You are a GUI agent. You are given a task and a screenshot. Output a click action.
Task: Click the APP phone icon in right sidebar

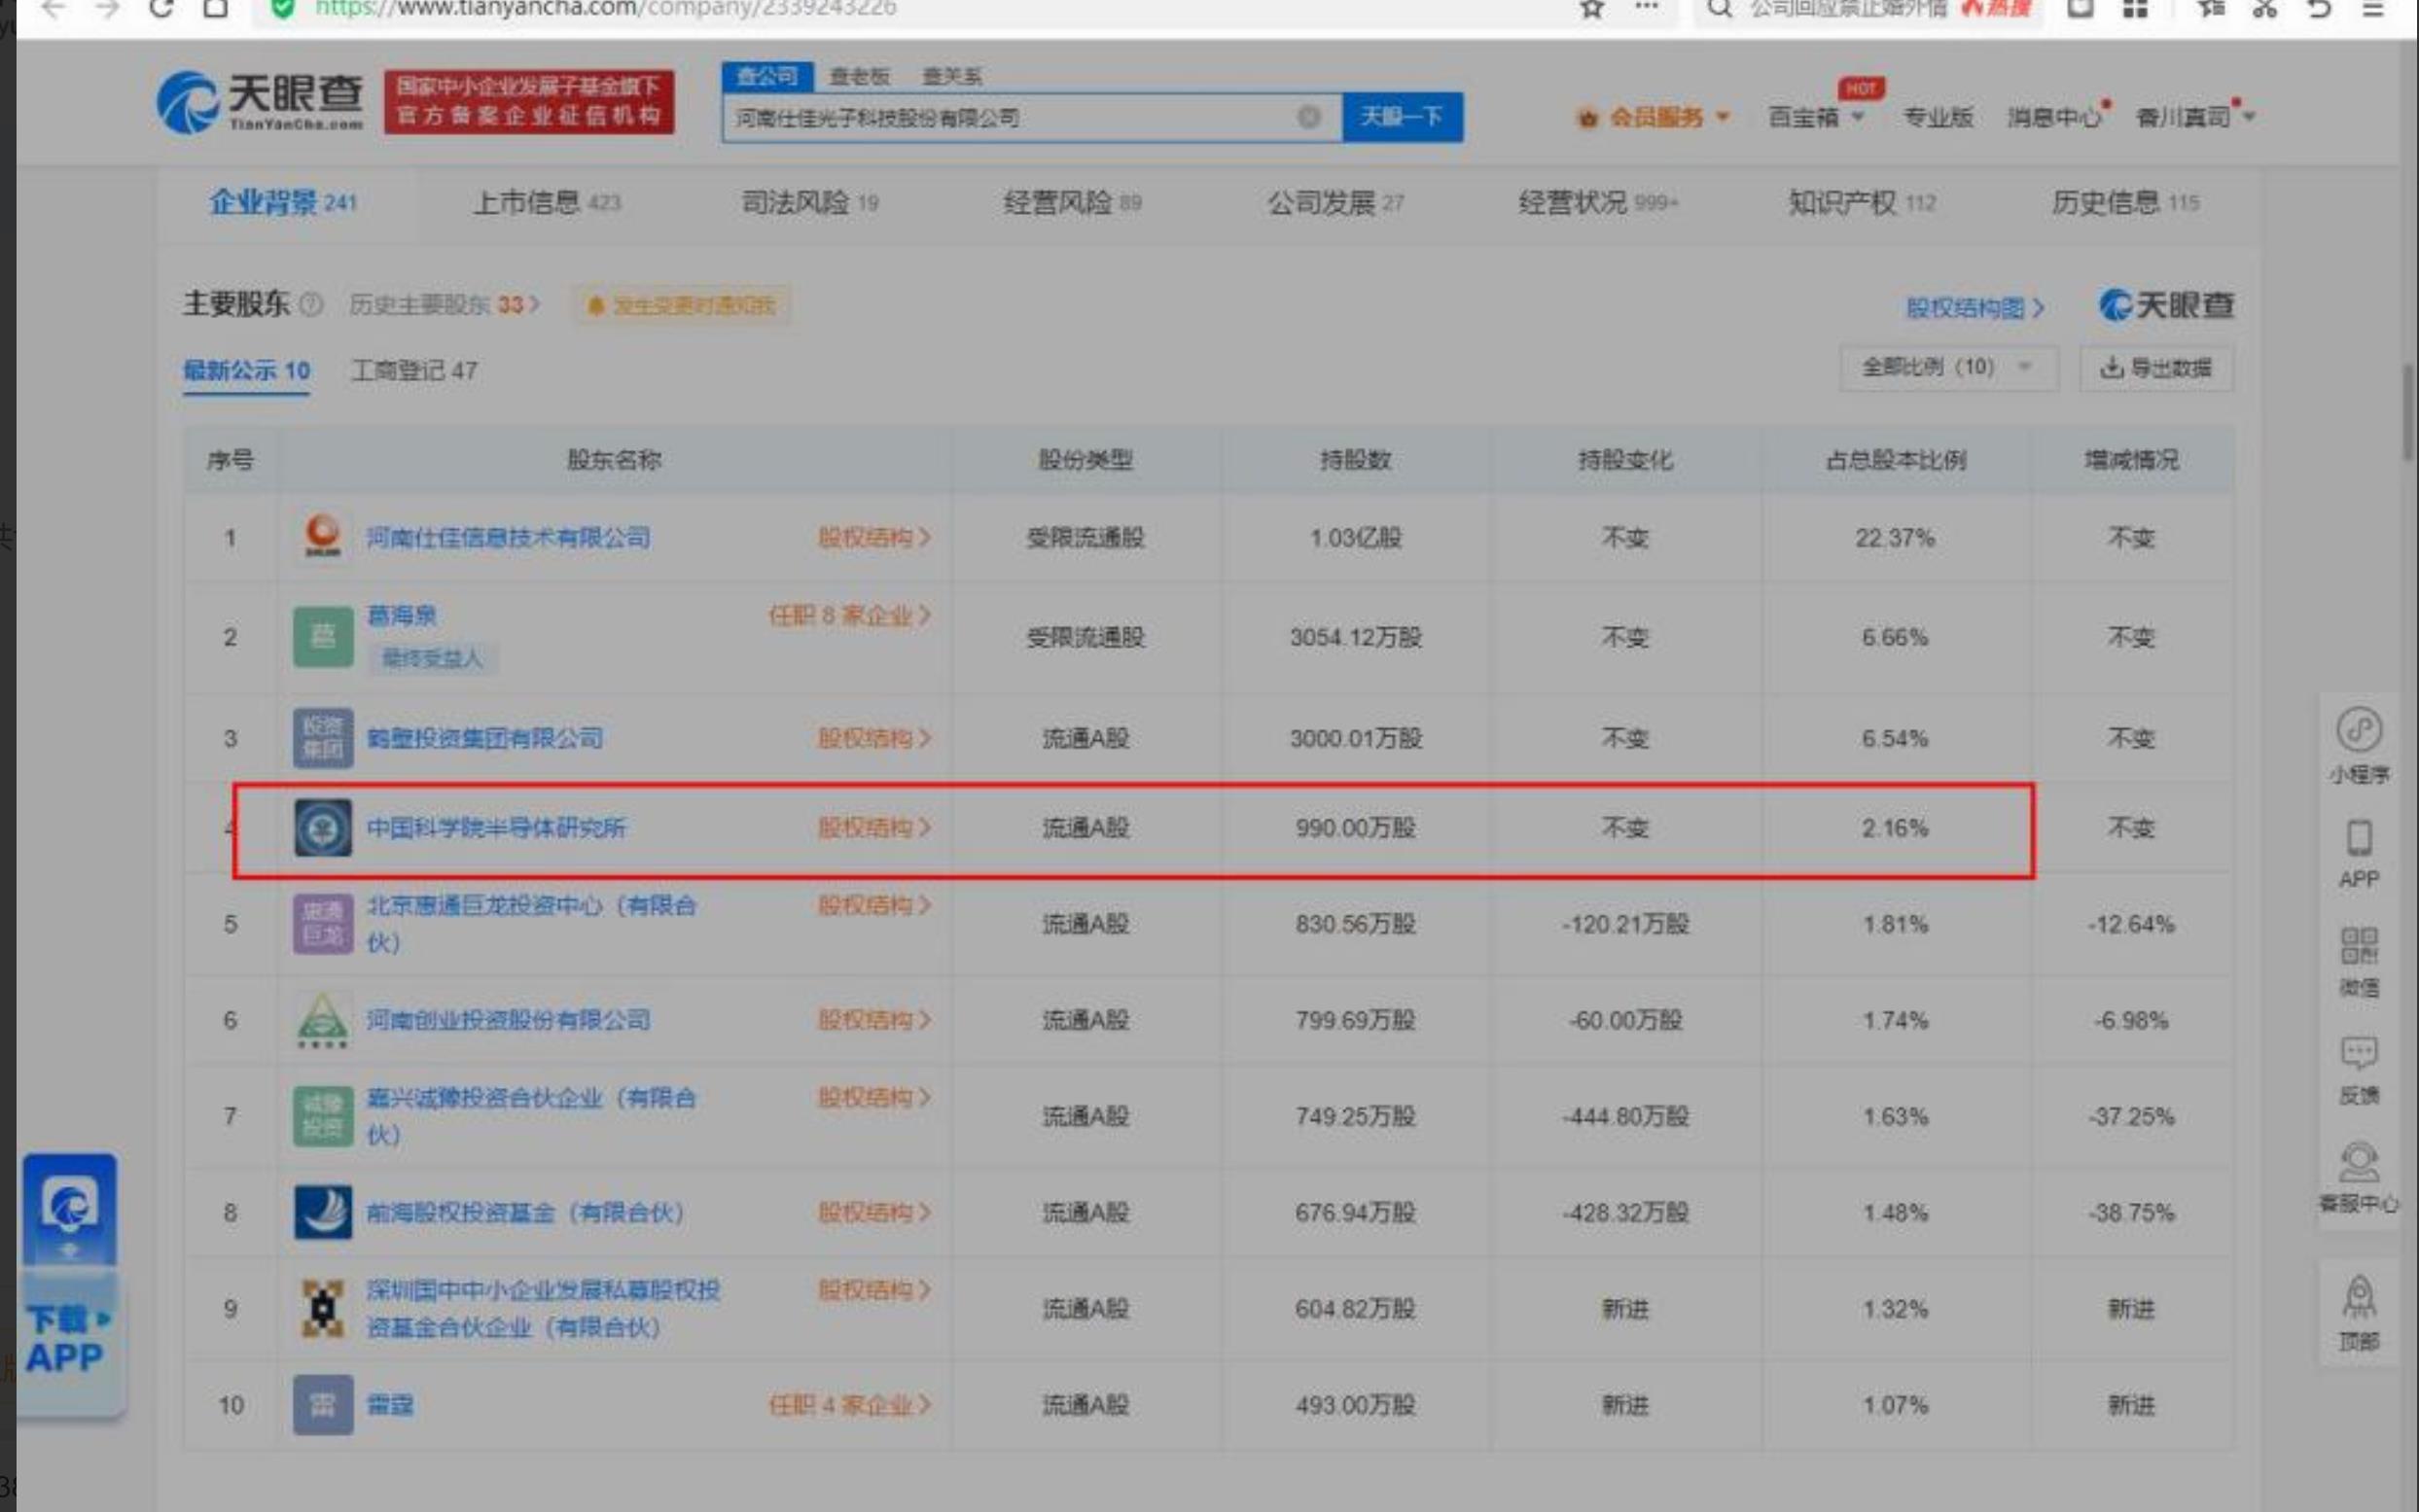point(2358,839)
